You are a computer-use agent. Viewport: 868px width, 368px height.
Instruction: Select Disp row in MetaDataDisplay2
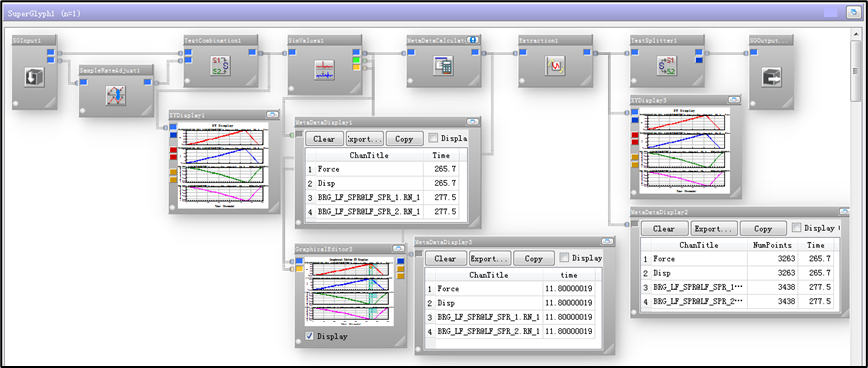click(x=738, y=273)
